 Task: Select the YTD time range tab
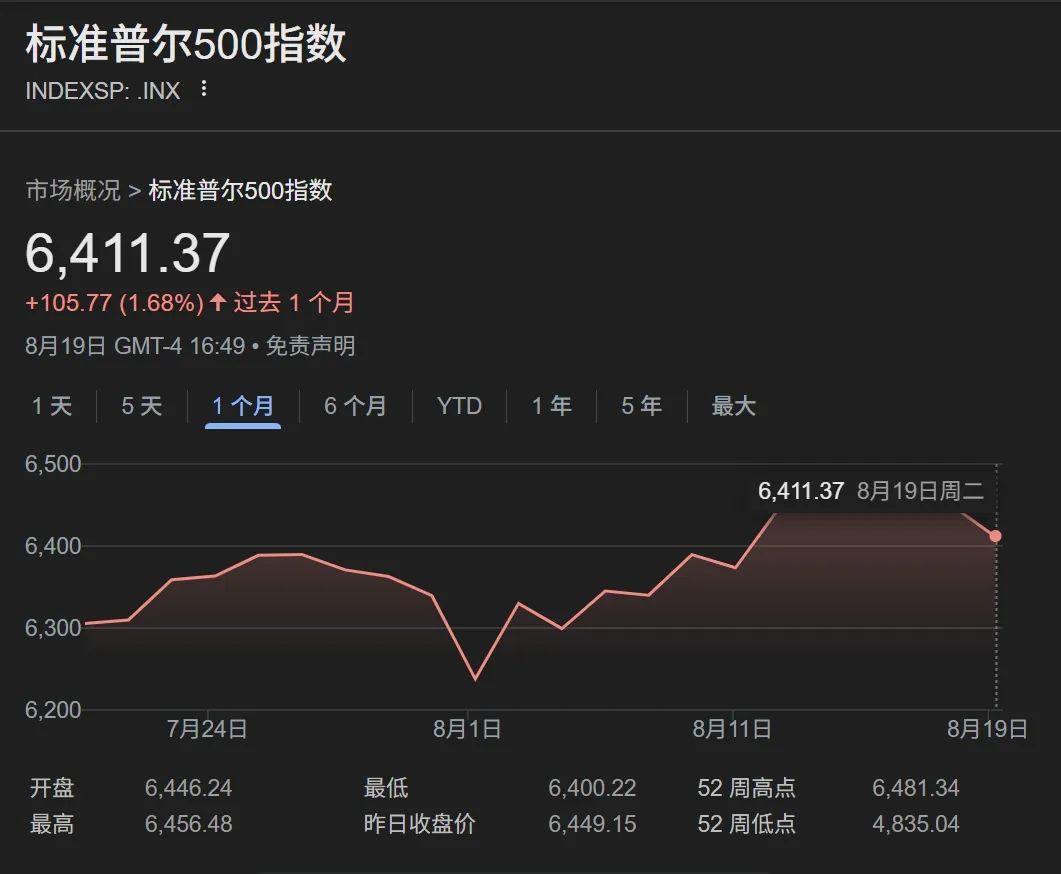click(x=459, y=406)
